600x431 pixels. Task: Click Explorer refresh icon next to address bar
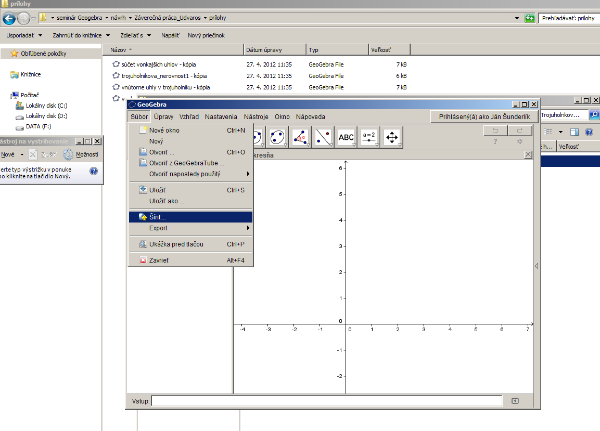click(x=530, y=18)
